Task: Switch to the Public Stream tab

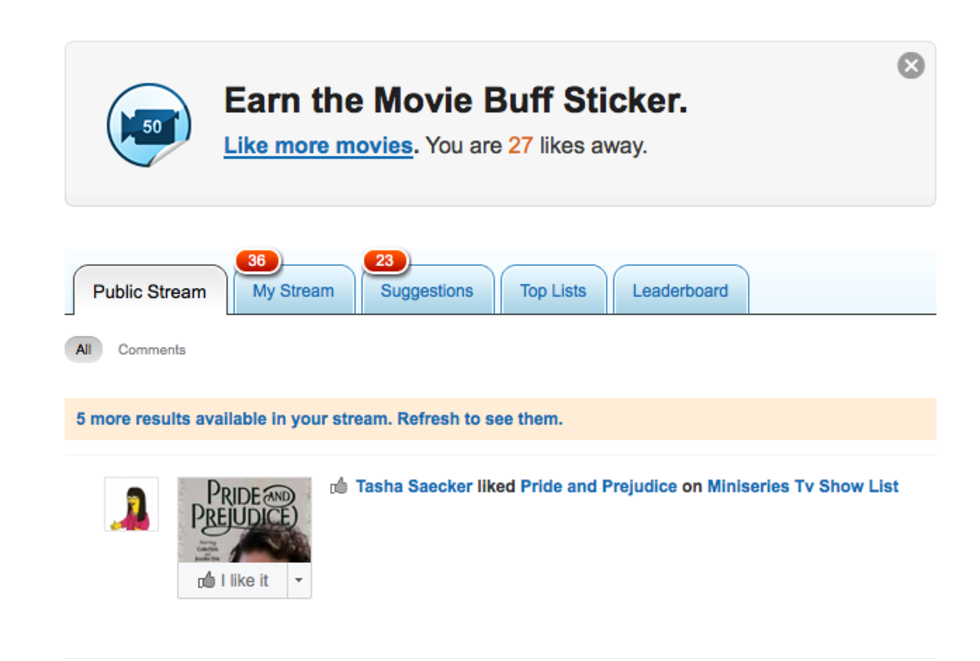Action: (x=150, y=292)
